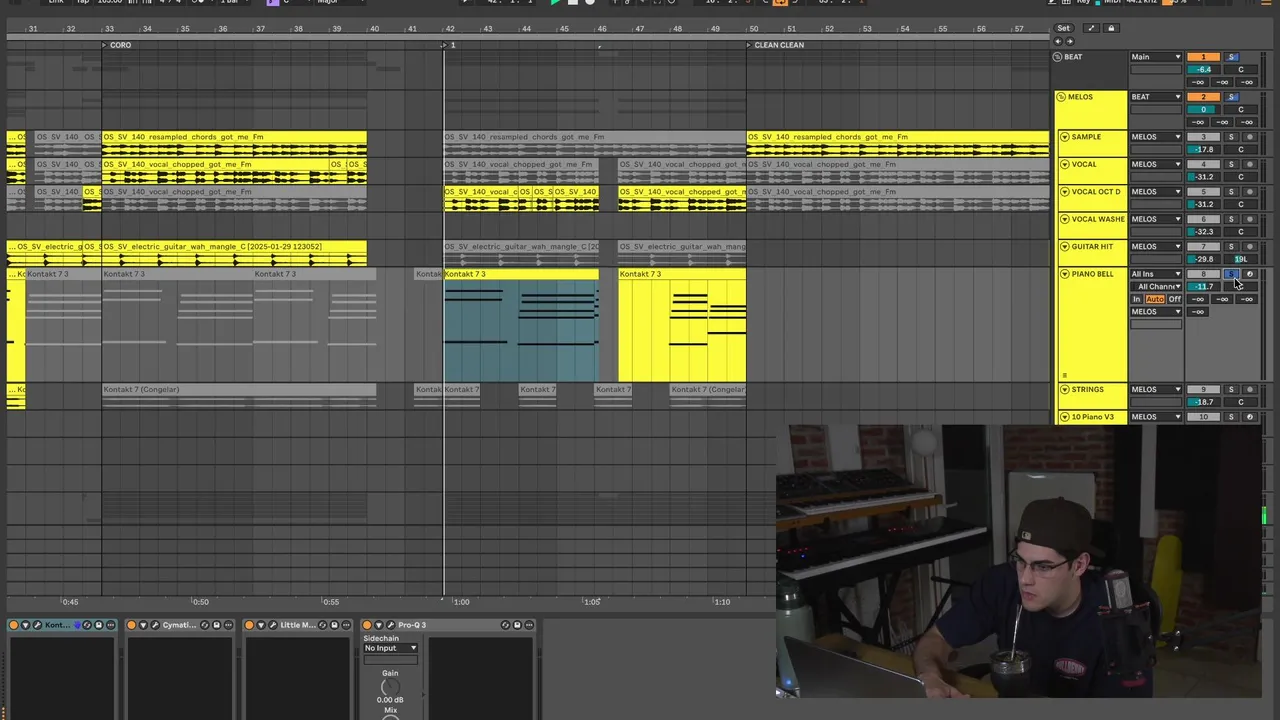1280x720 pixels.
Task: Collapse the MELOS group track
Action: (x=1061, y=97)
